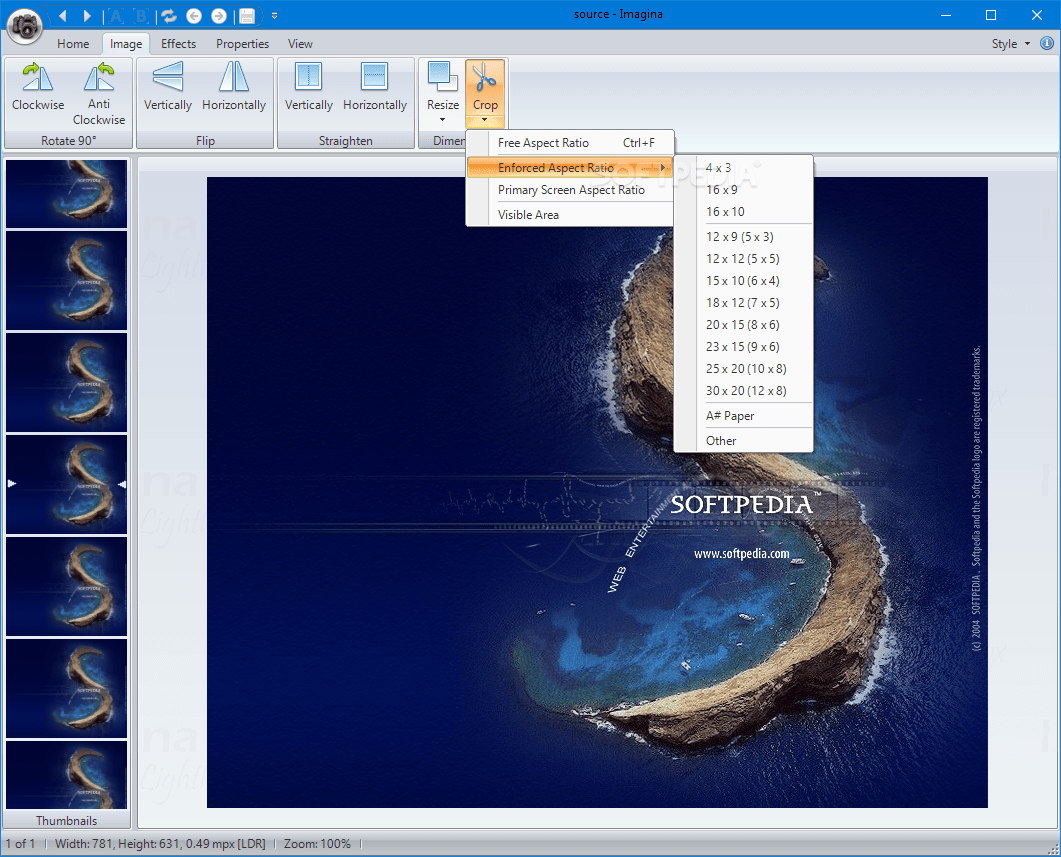Image resolution: width=1061 pixels, height=857 pixels.
Task: Choose Primary Screen Aspect Ratio
Action: click(x=570, y=190)
